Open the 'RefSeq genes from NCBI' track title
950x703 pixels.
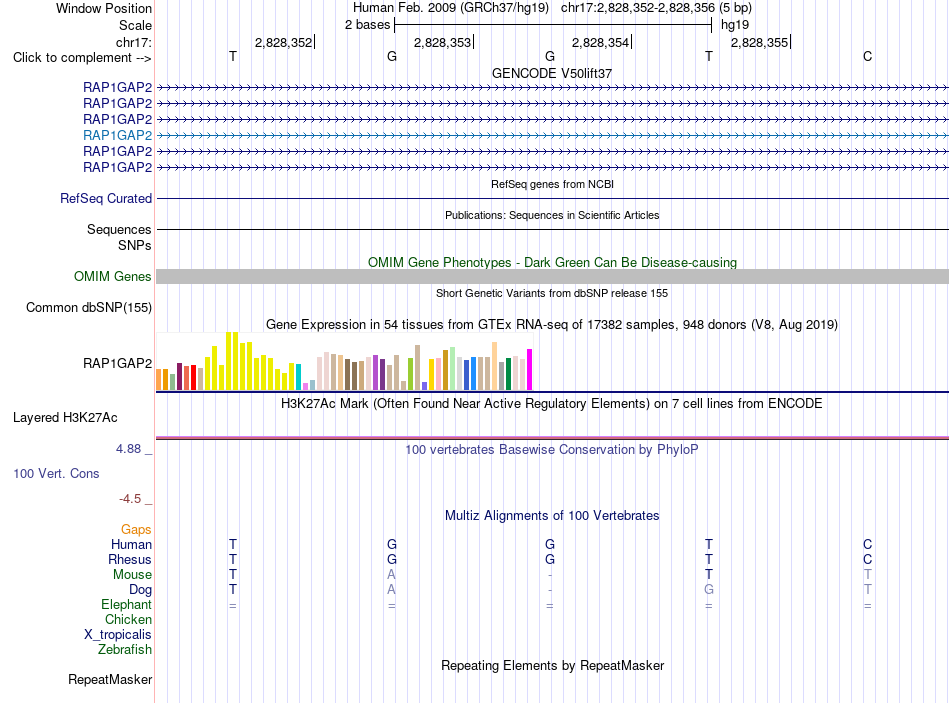[552, 184]
